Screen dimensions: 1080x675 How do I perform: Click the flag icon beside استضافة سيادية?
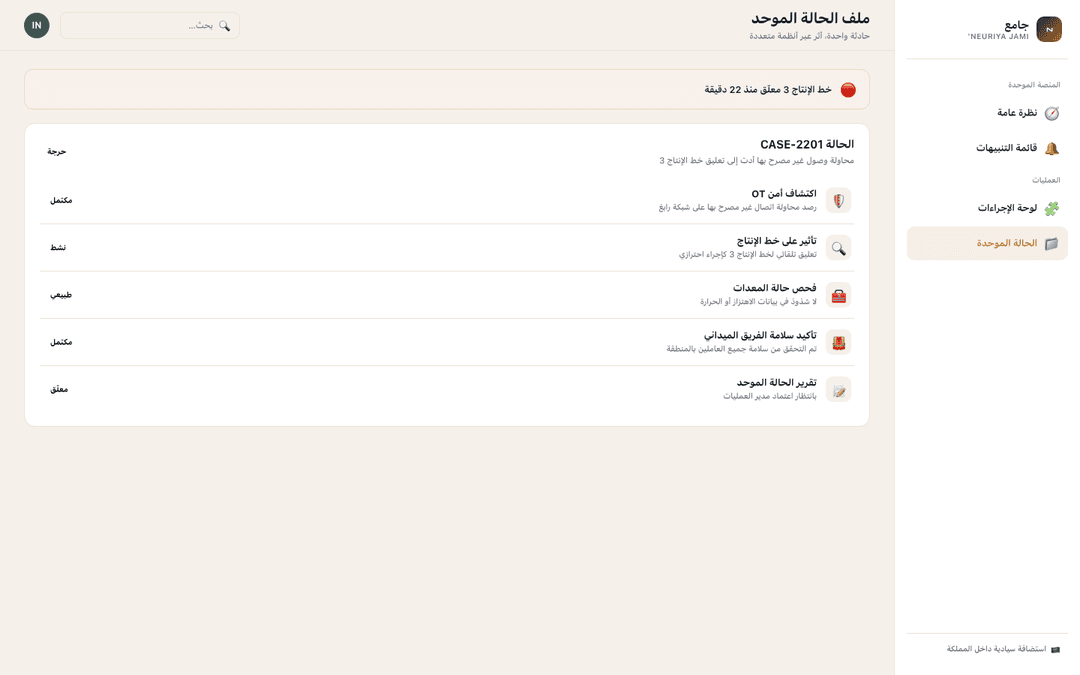click(x=1055, y=649)
